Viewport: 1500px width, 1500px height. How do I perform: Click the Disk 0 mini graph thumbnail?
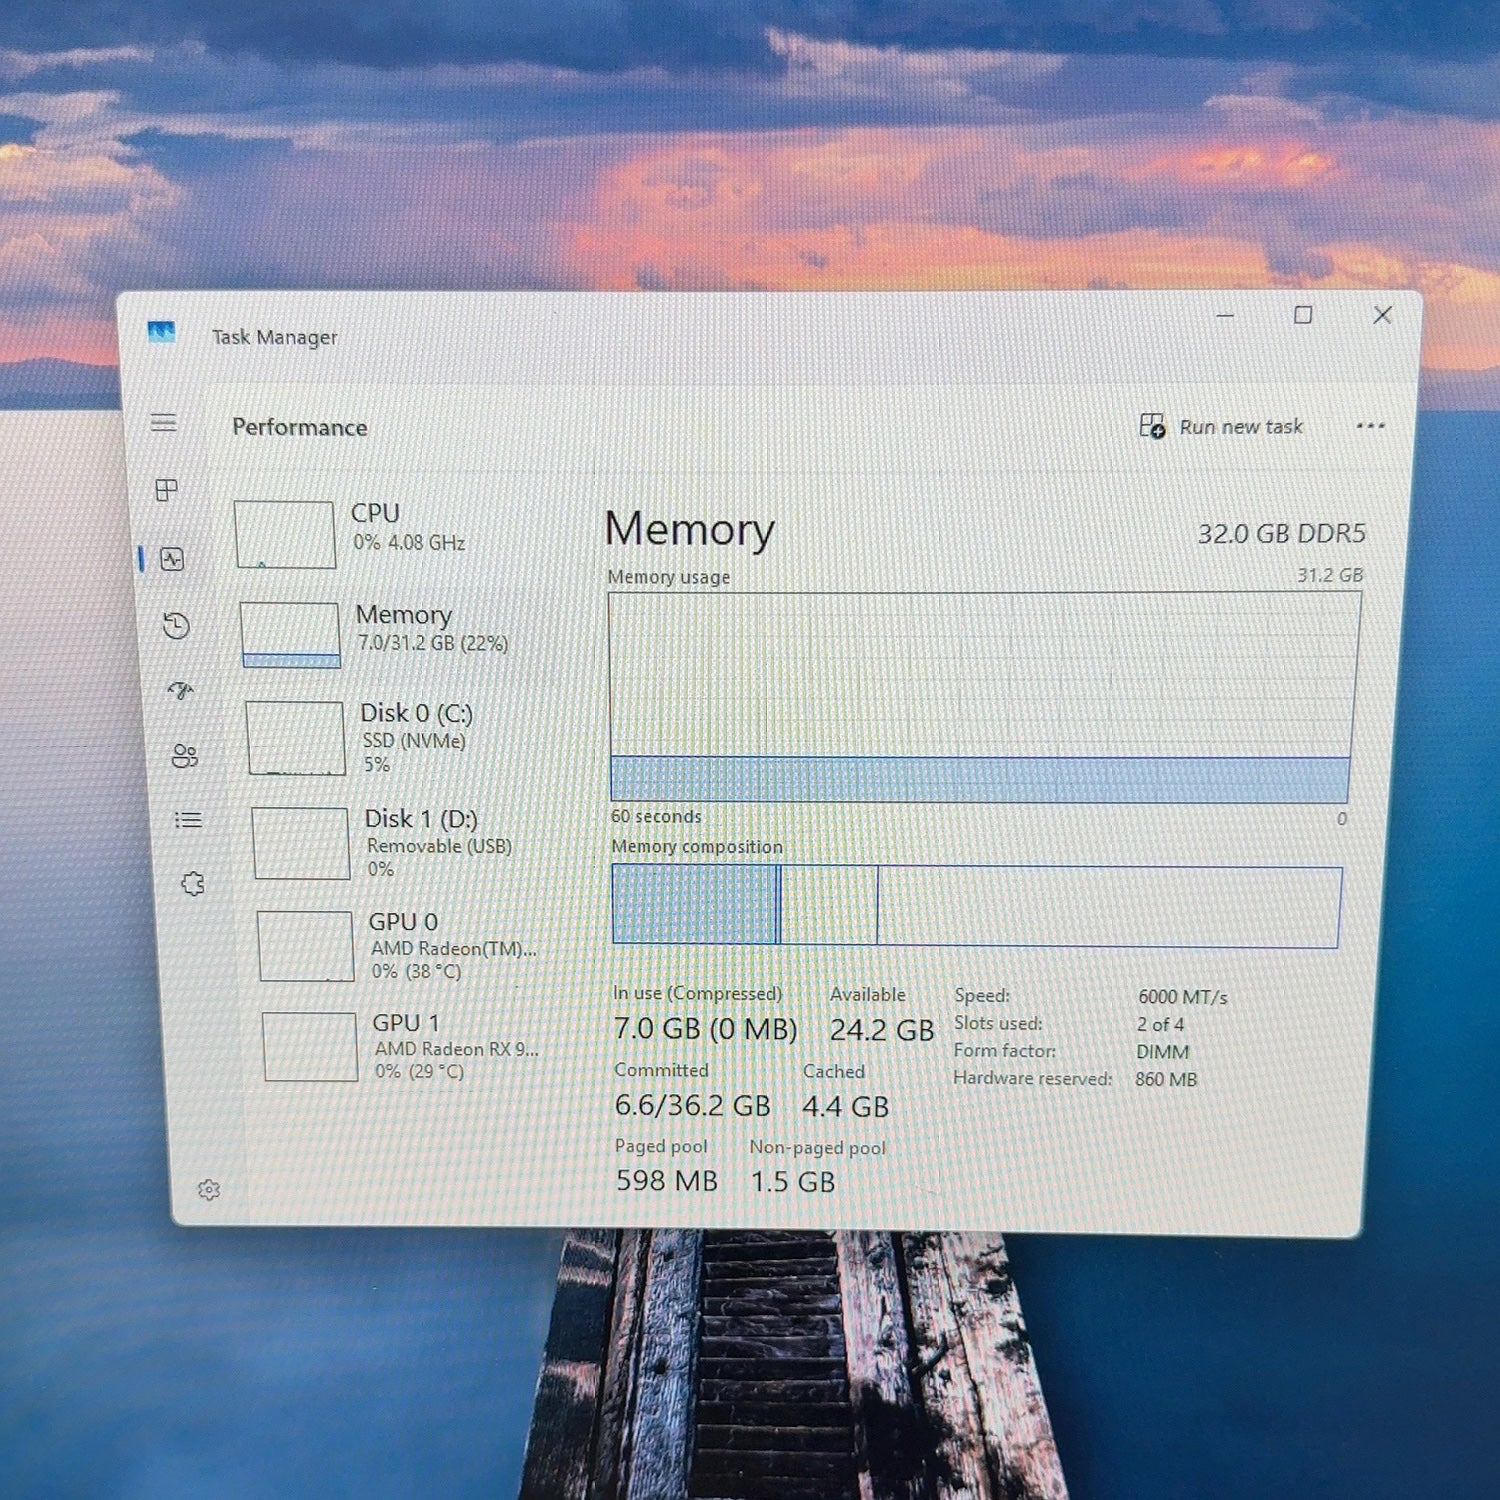point(295,738)
